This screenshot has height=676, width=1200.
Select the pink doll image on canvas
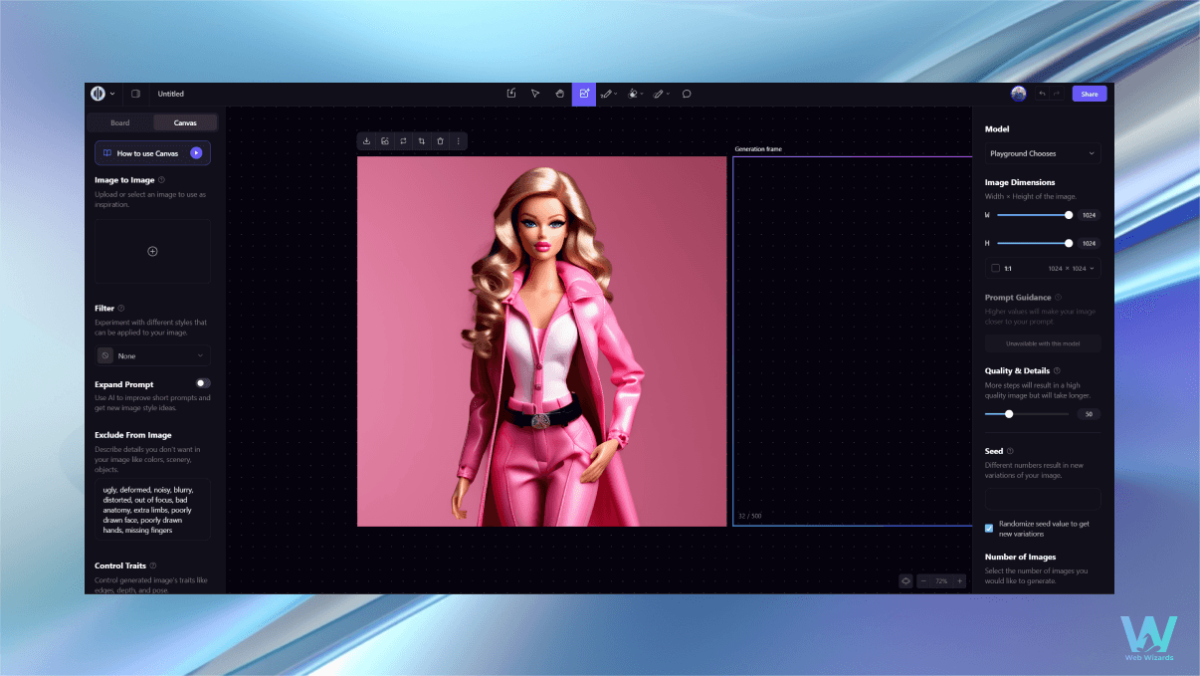(x=542, y=341)
